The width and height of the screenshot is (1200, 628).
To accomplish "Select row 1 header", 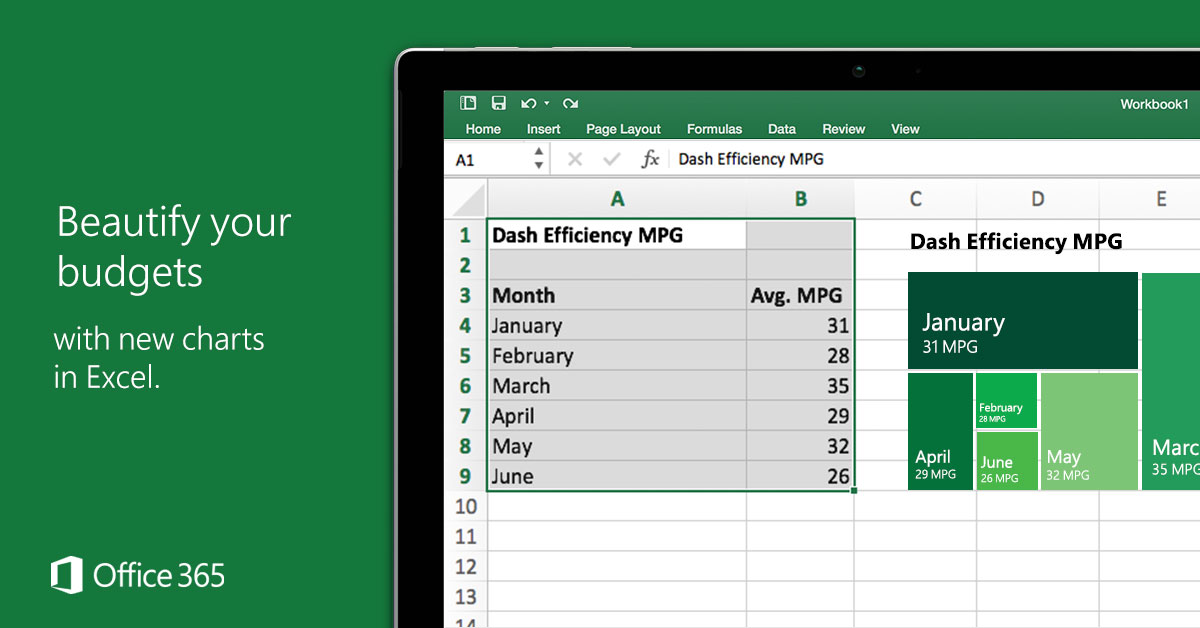I will click(466, 235).
